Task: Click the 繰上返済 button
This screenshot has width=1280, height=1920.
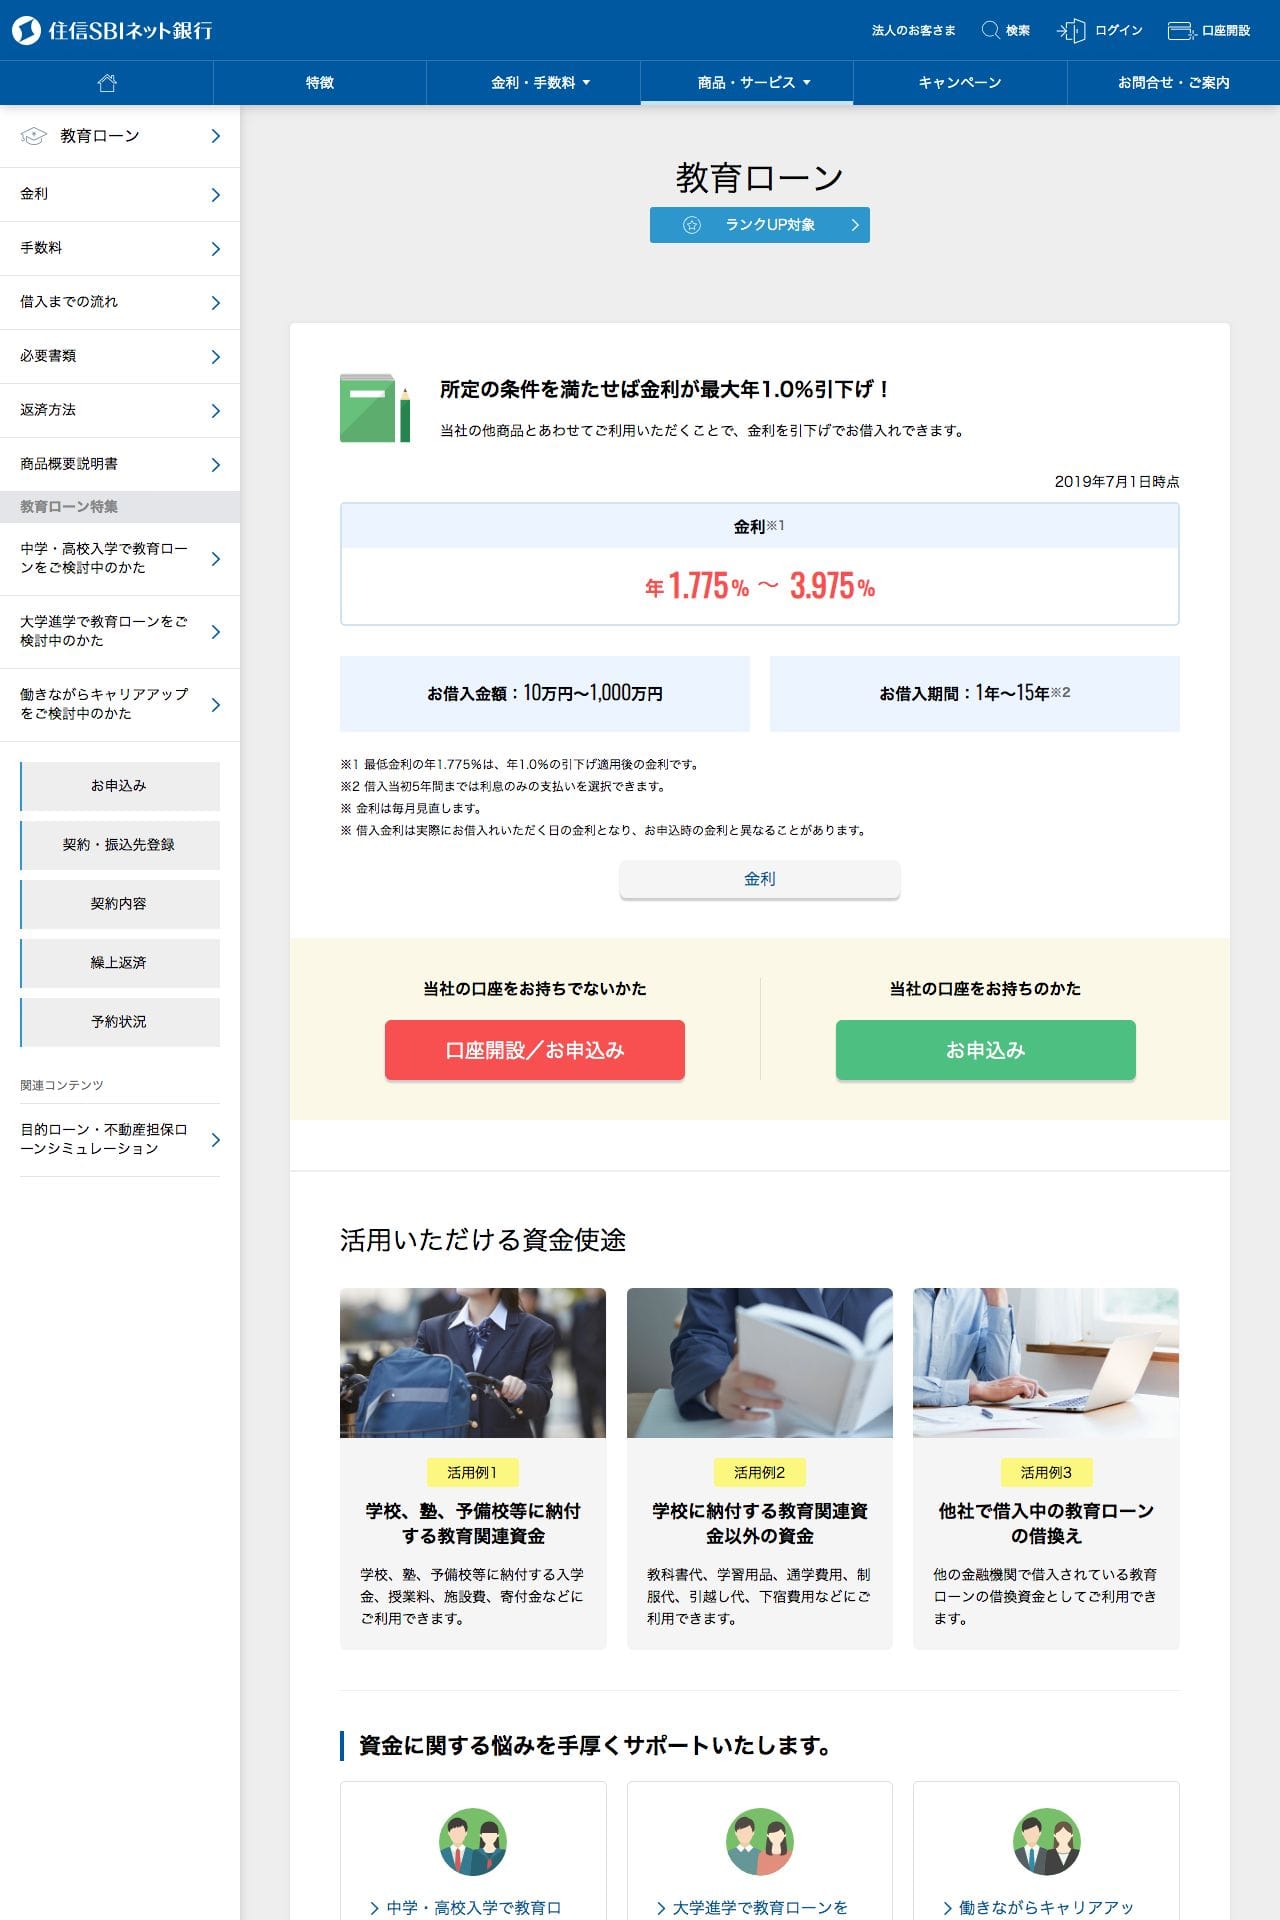Action: click(120, 963)
